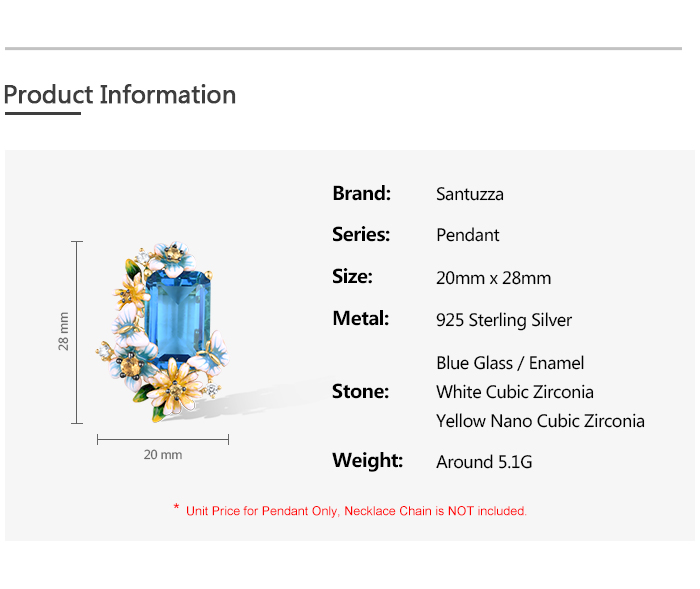Select the Santuzza brand name
Image resolution: width=700 pixels, height=589 pixels.
pos(470,194)
